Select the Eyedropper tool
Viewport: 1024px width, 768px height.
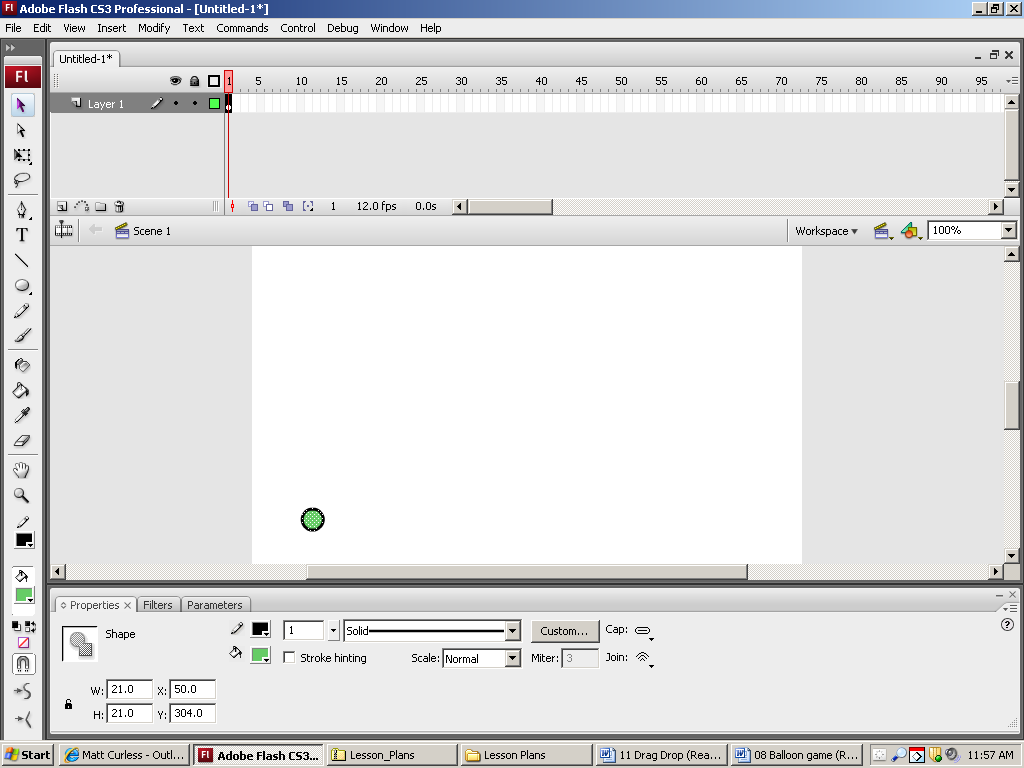(22, 415)
